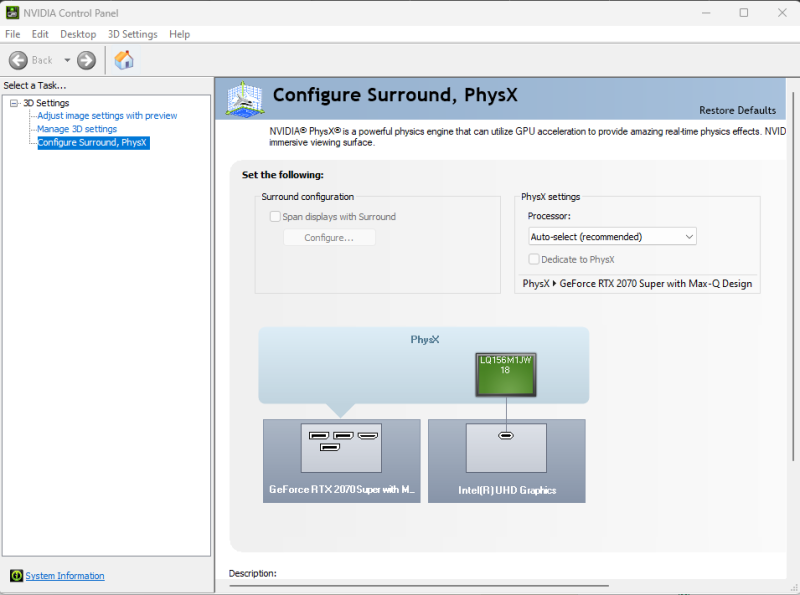Collapse the 3D Settings tree node

coord(14,103)
